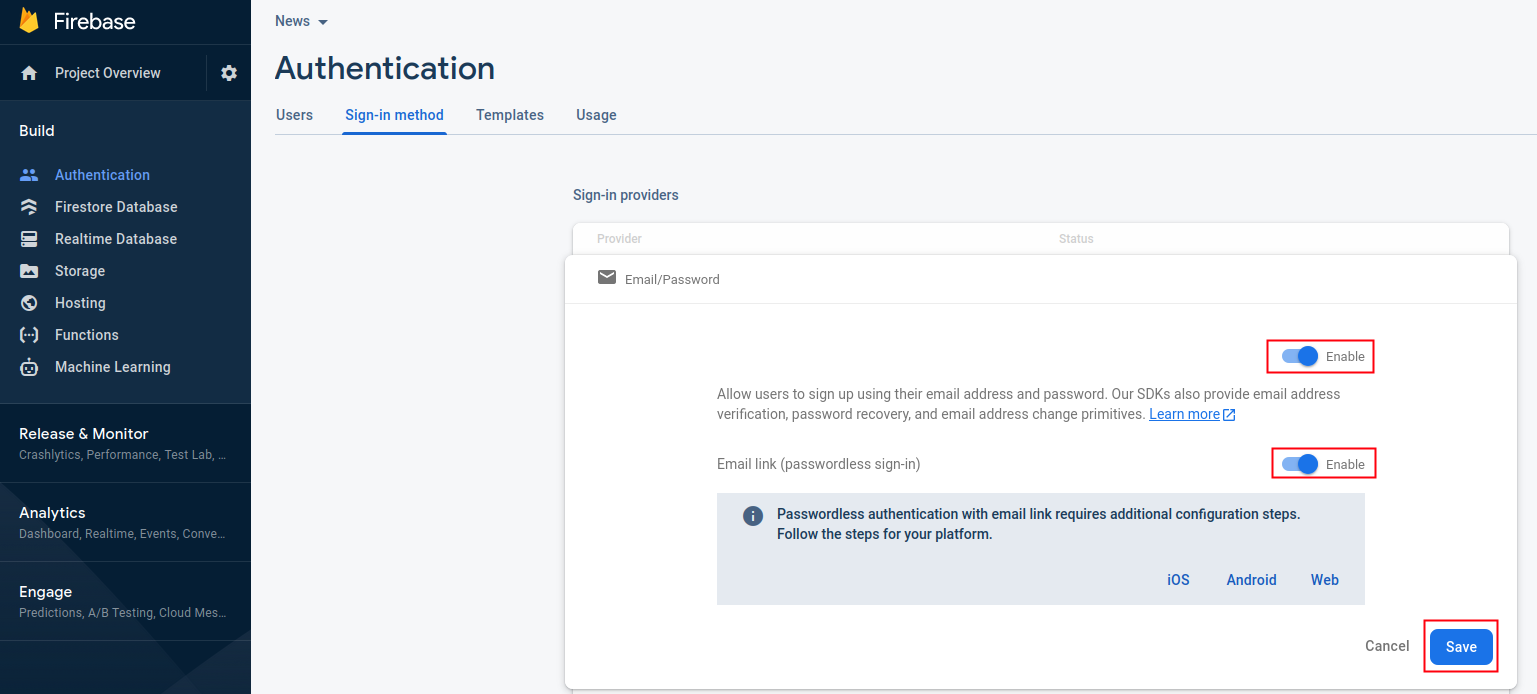Click the Save button
The image size is (1537, 694).
(x=1460, y=647)
